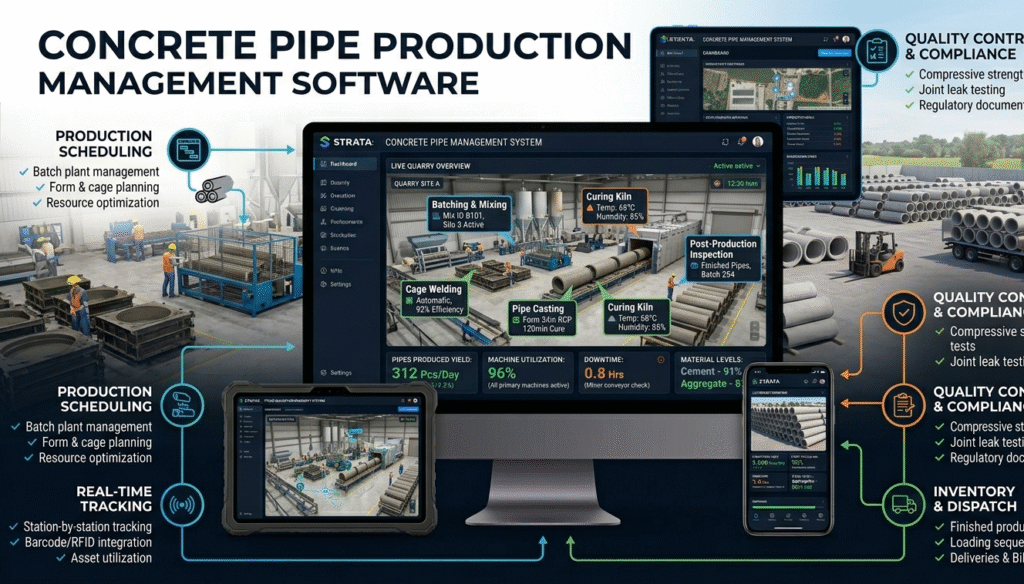Click the green icon in Pipe Casting callout
The height and width of the screenshot is (584, 1024).
tap(516, 320)
